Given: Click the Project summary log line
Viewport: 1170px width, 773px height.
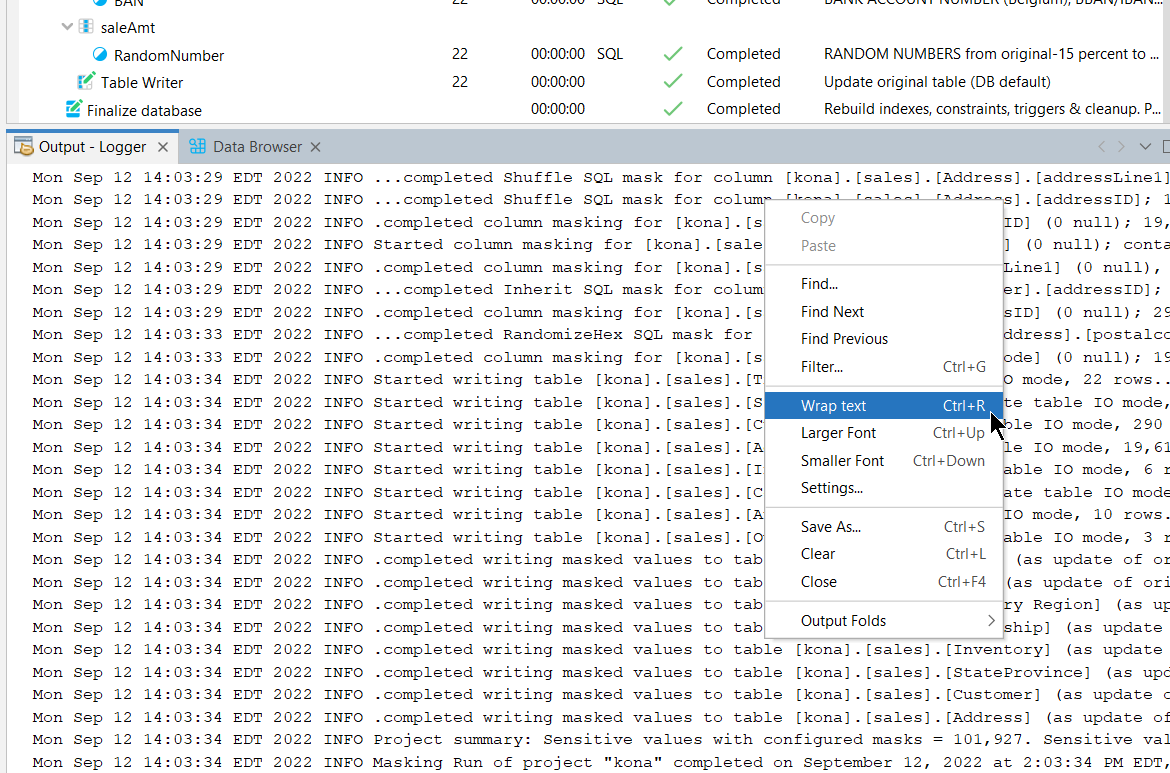Looking at the screenshot, I should [x=601, y=739].
